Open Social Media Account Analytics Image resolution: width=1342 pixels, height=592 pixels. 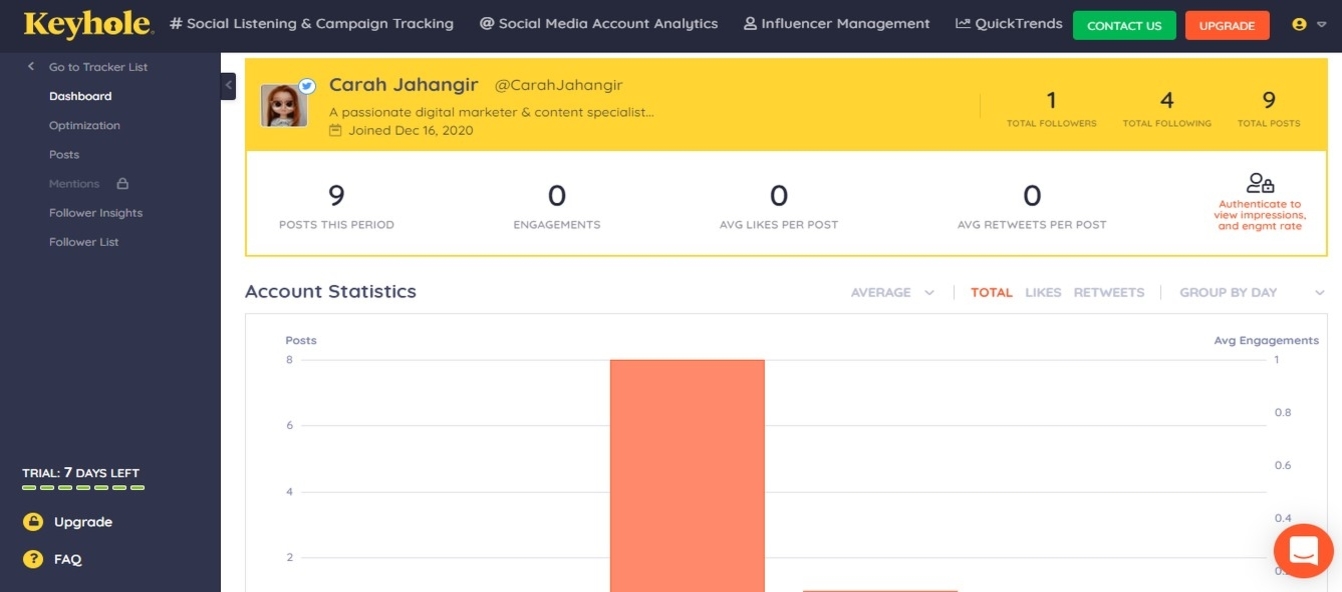598,24
